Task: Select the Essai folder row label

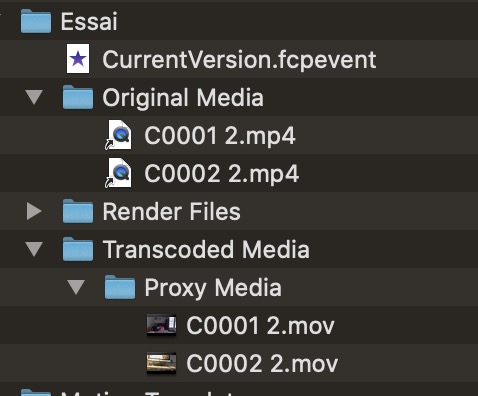Action: click(x=89, y=22)
